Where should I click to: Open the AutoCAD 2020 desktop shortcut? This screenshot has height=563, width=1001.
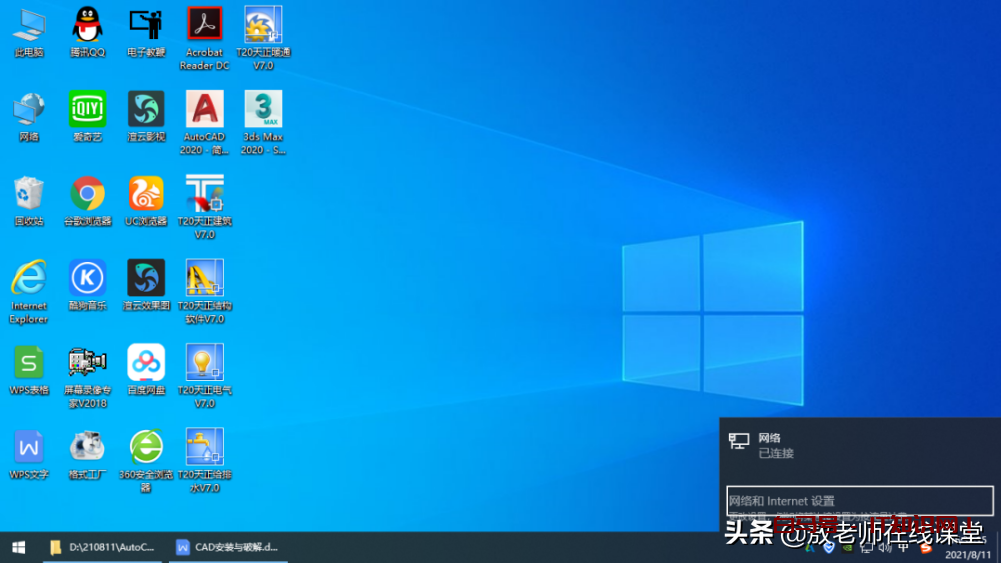tap(204, 110)
